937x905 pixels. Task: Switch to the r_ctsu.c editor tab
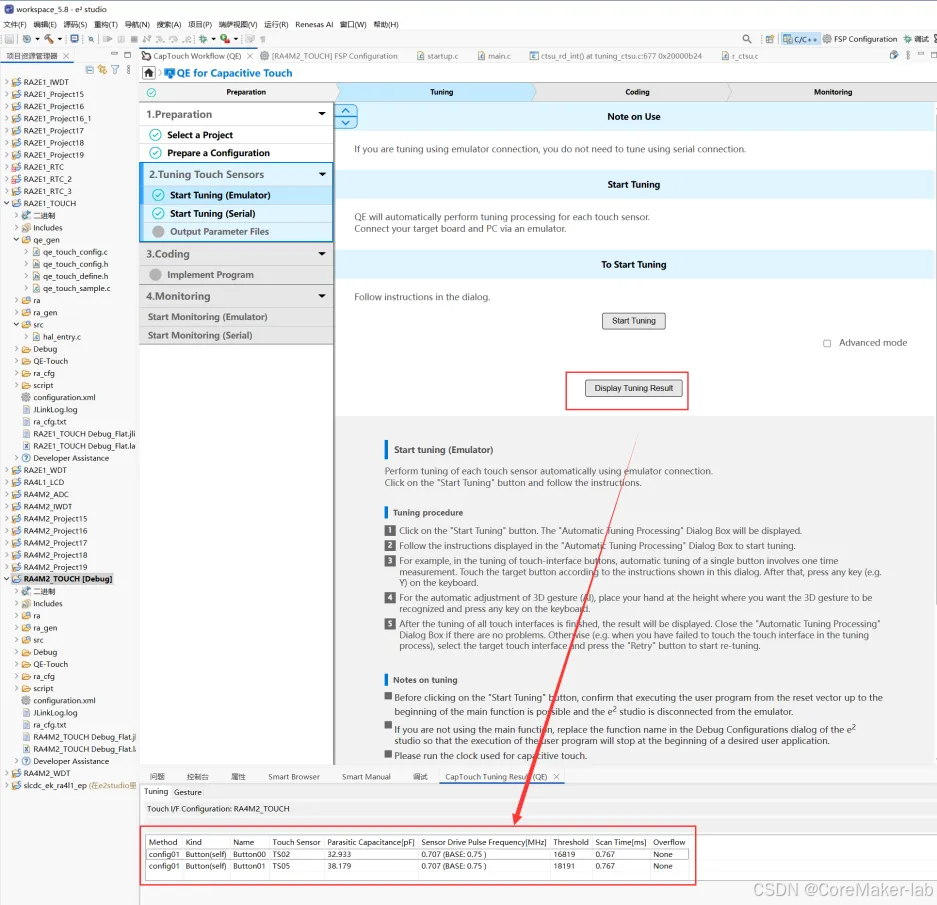click(740, 56)
